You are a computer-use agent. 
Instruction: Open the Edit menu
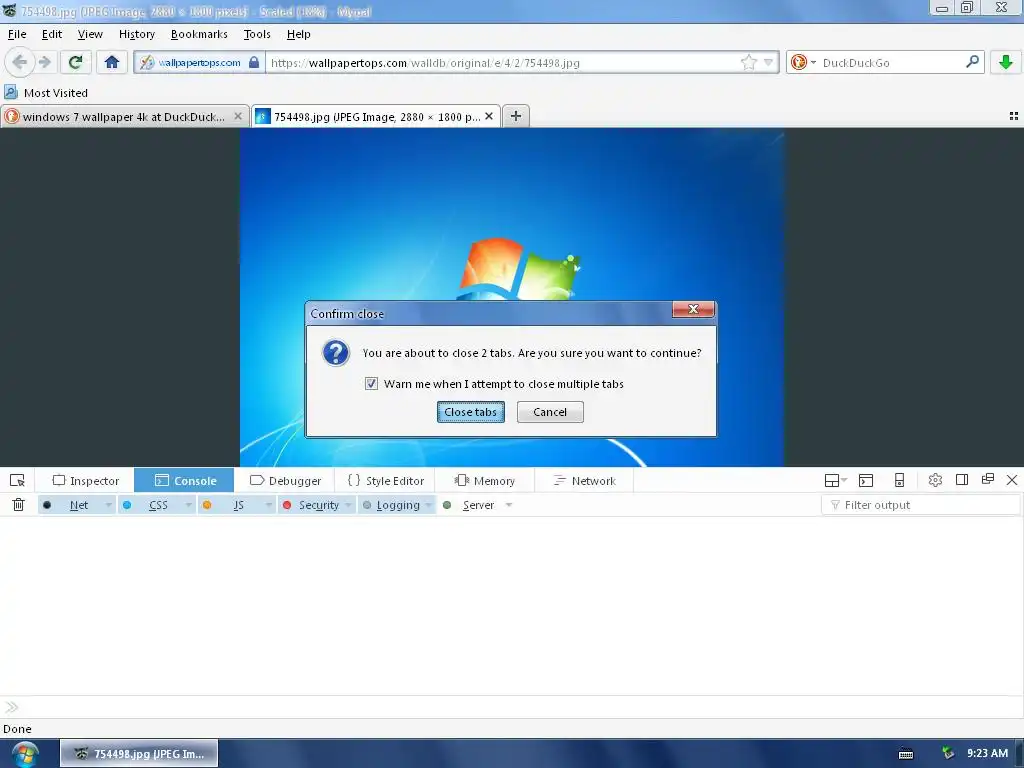(x=52, y=34)
